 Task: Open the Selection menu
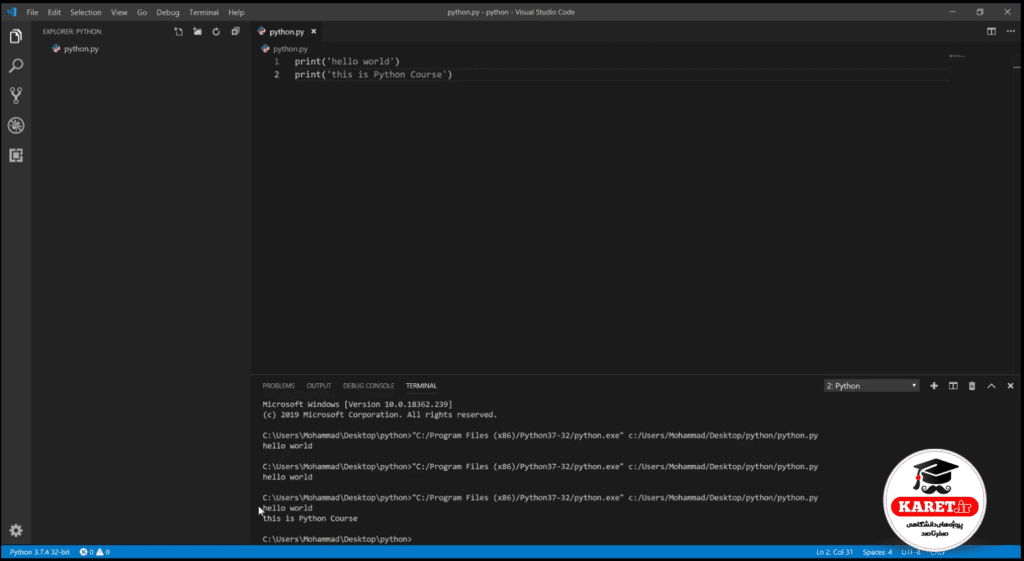click(x=86, y=12)
